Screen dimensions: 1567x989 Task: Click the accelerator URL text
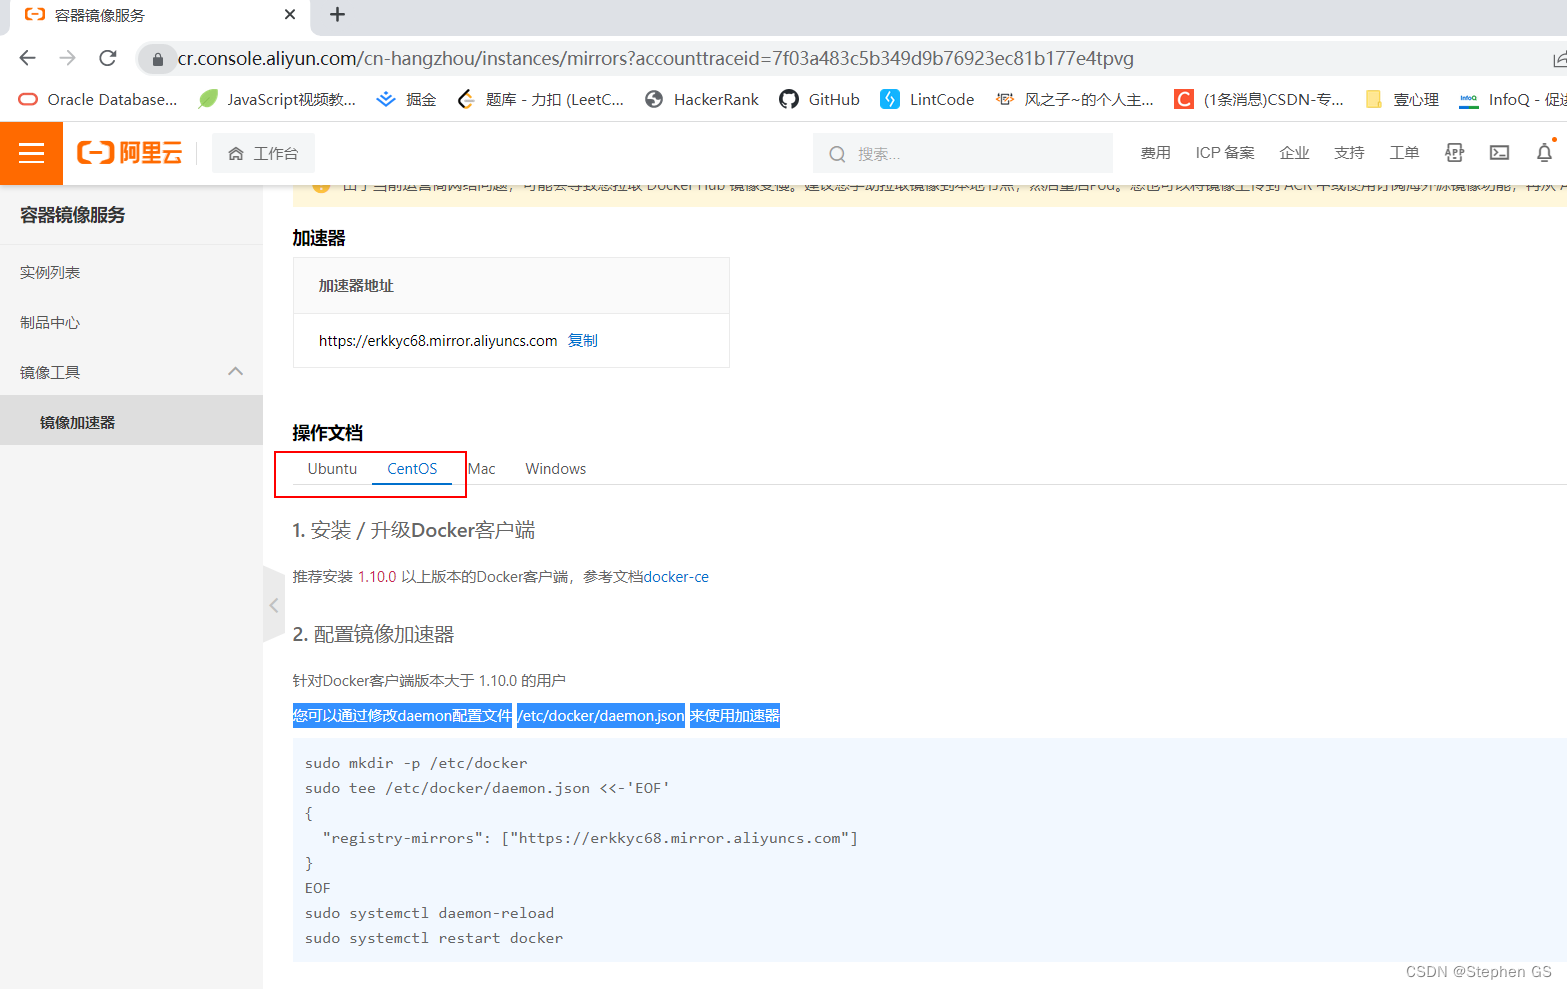pos(438,340)
